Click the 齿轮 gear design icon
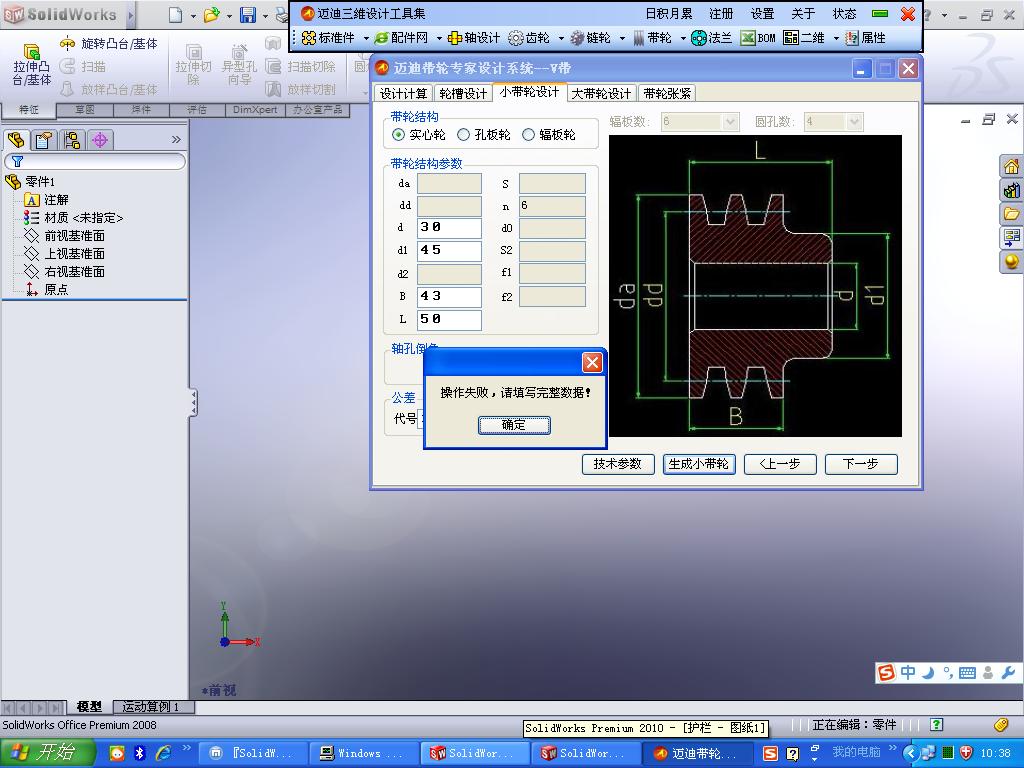The image size is (1024, 768). coord(516,38)
